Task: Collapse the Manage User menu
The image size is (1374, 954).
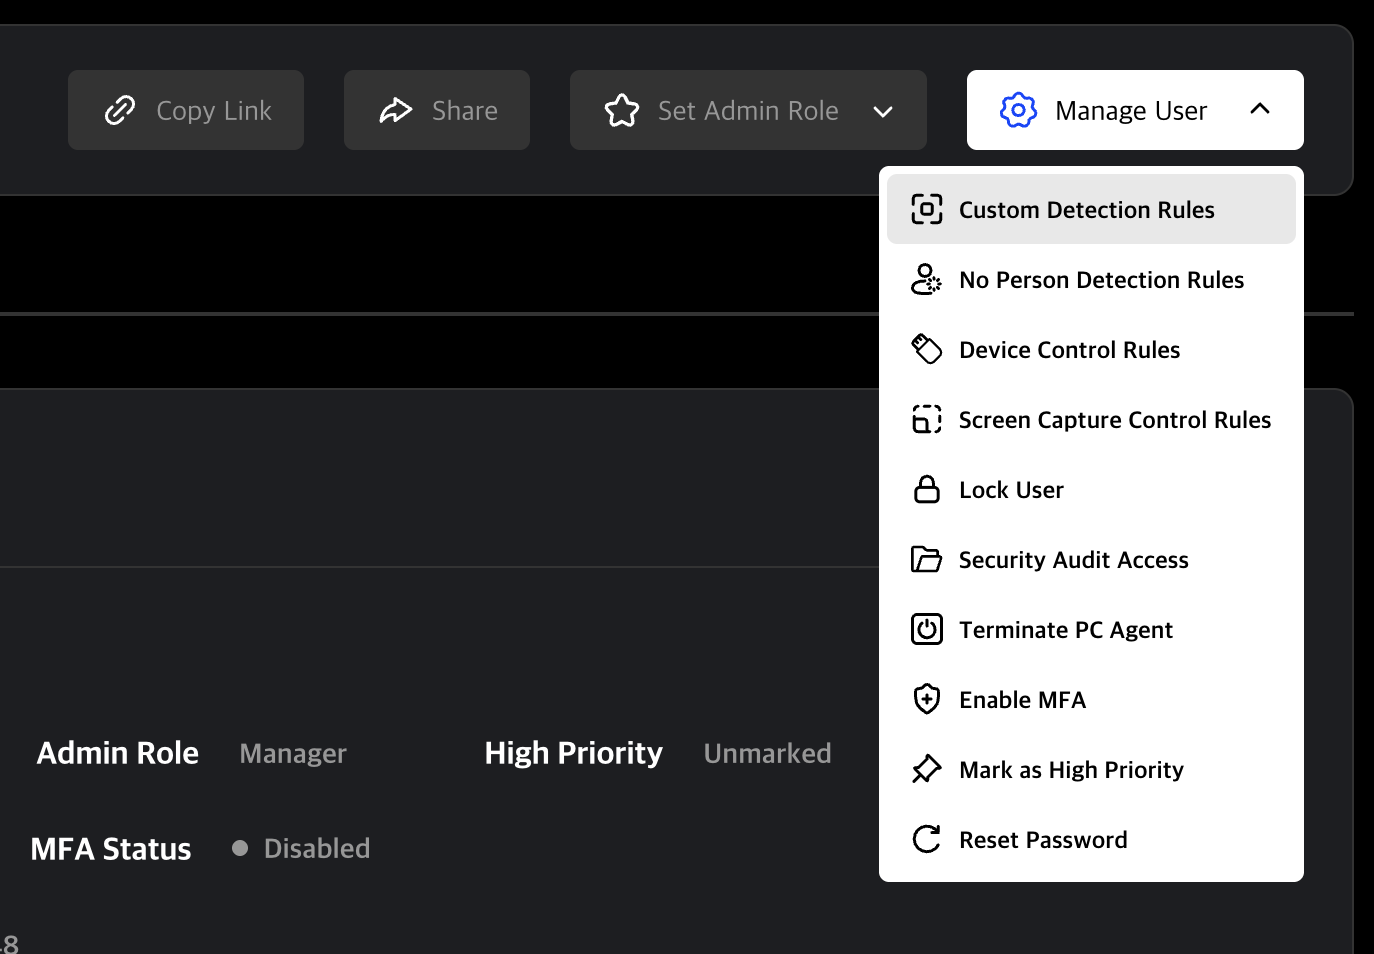Action: pos(1260,109)
